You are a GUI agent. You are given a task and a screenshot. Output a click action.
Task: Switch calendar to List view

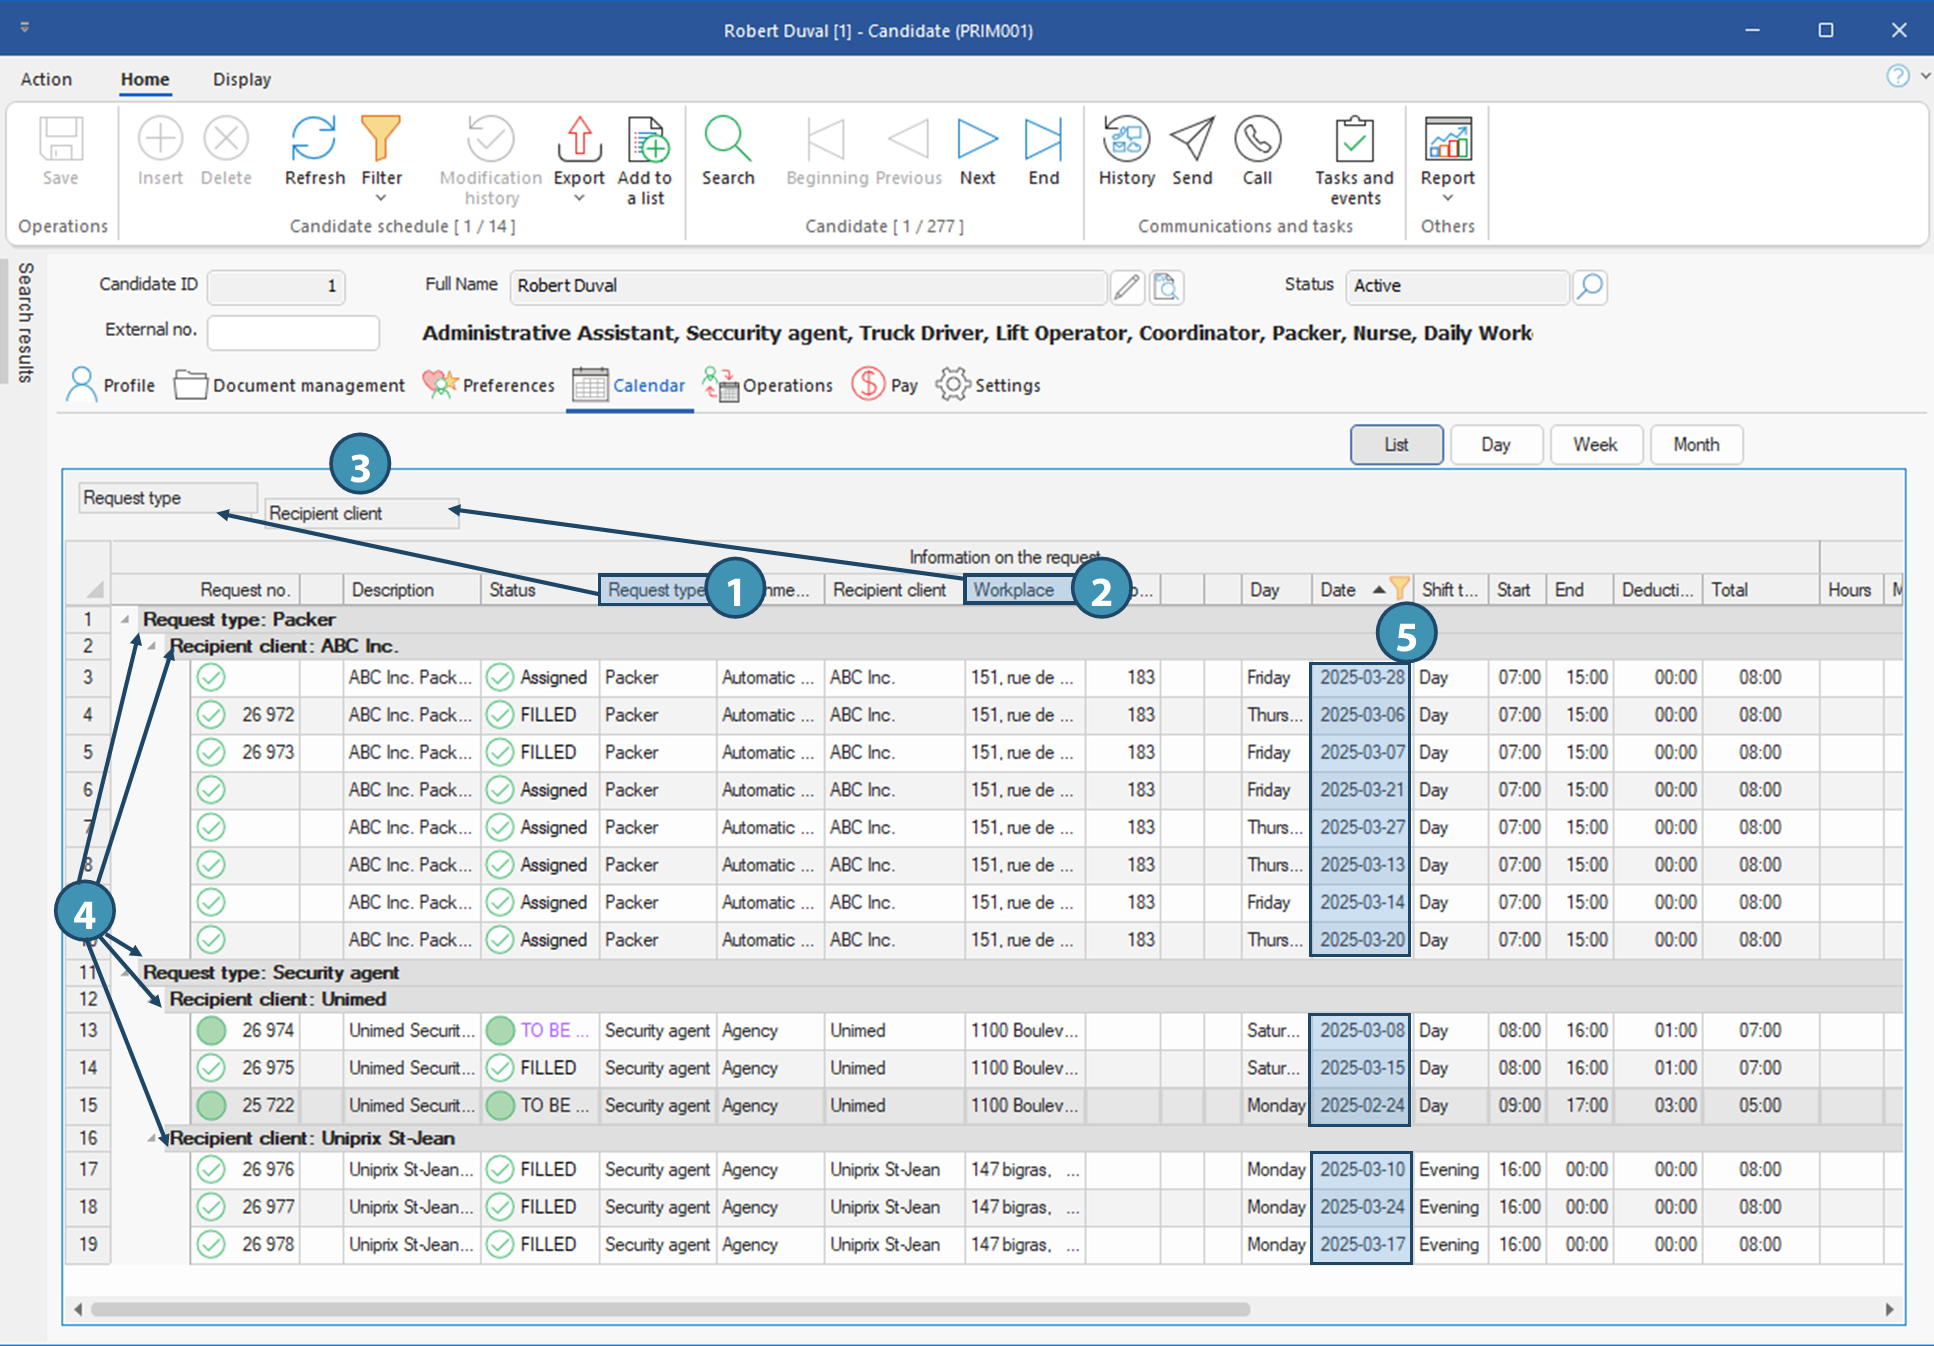tap(1396, 445)
